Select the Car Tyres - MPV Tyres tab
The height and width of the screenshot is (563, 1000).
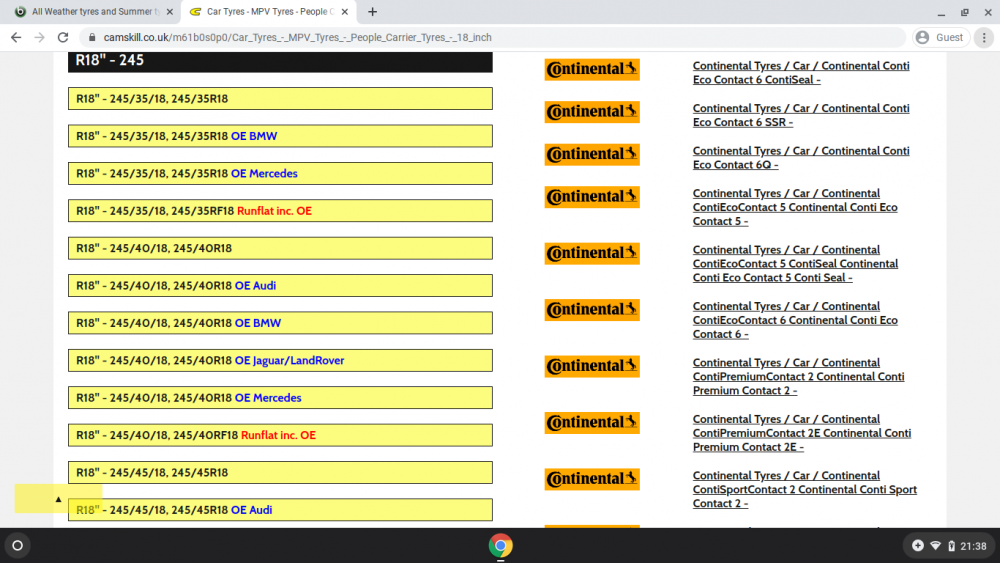(270, 11)
